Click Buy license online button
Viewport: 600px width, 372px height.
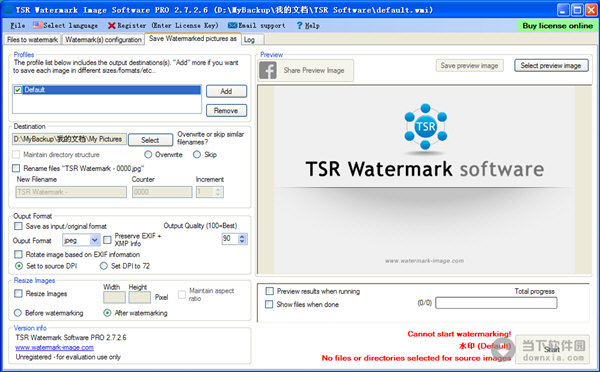(557, 26)
